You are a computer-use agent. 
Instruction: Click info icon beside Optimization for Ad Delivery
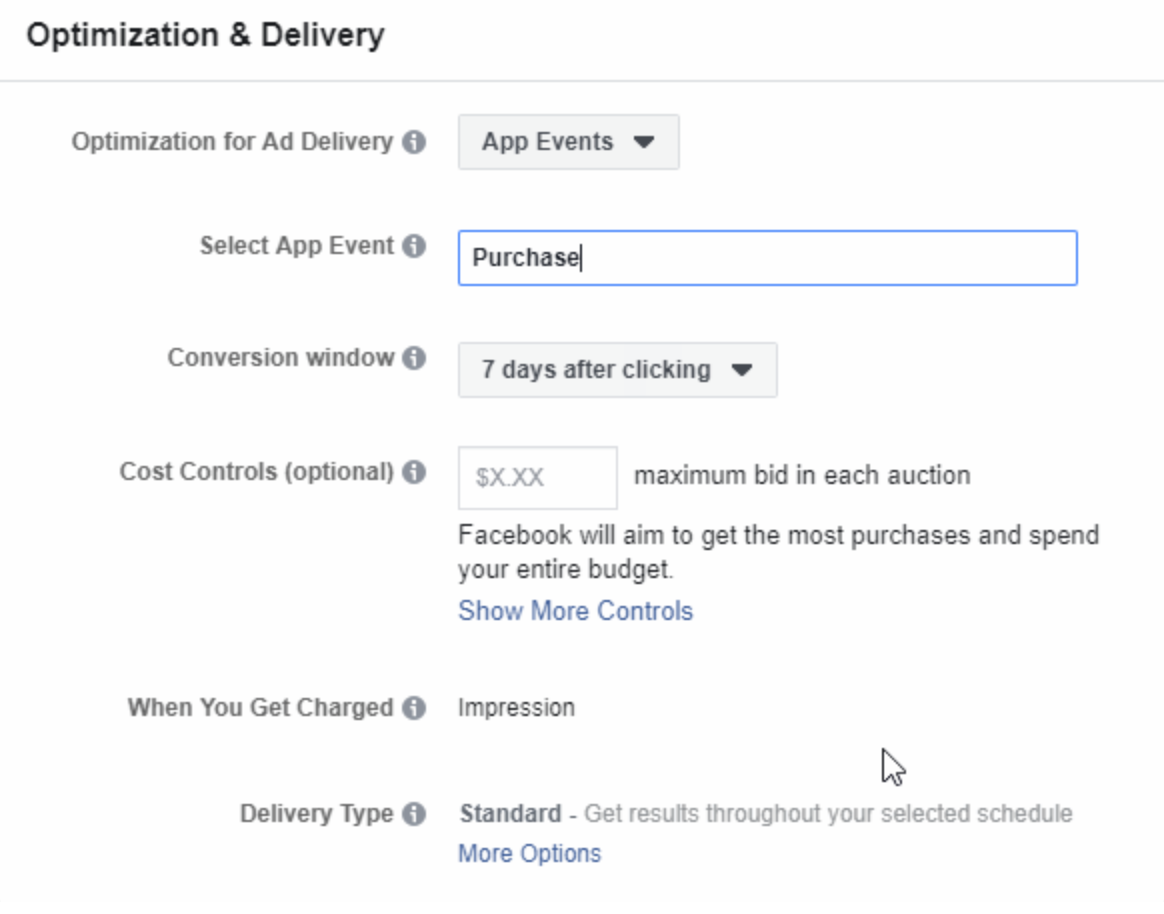pos(414,143)
